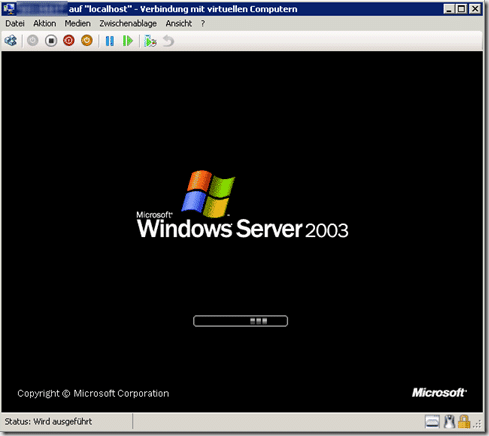Screen dimensions: 489x436
Task: Click the "Status: Wird ausgeführt" text
Action: point(48,422)
